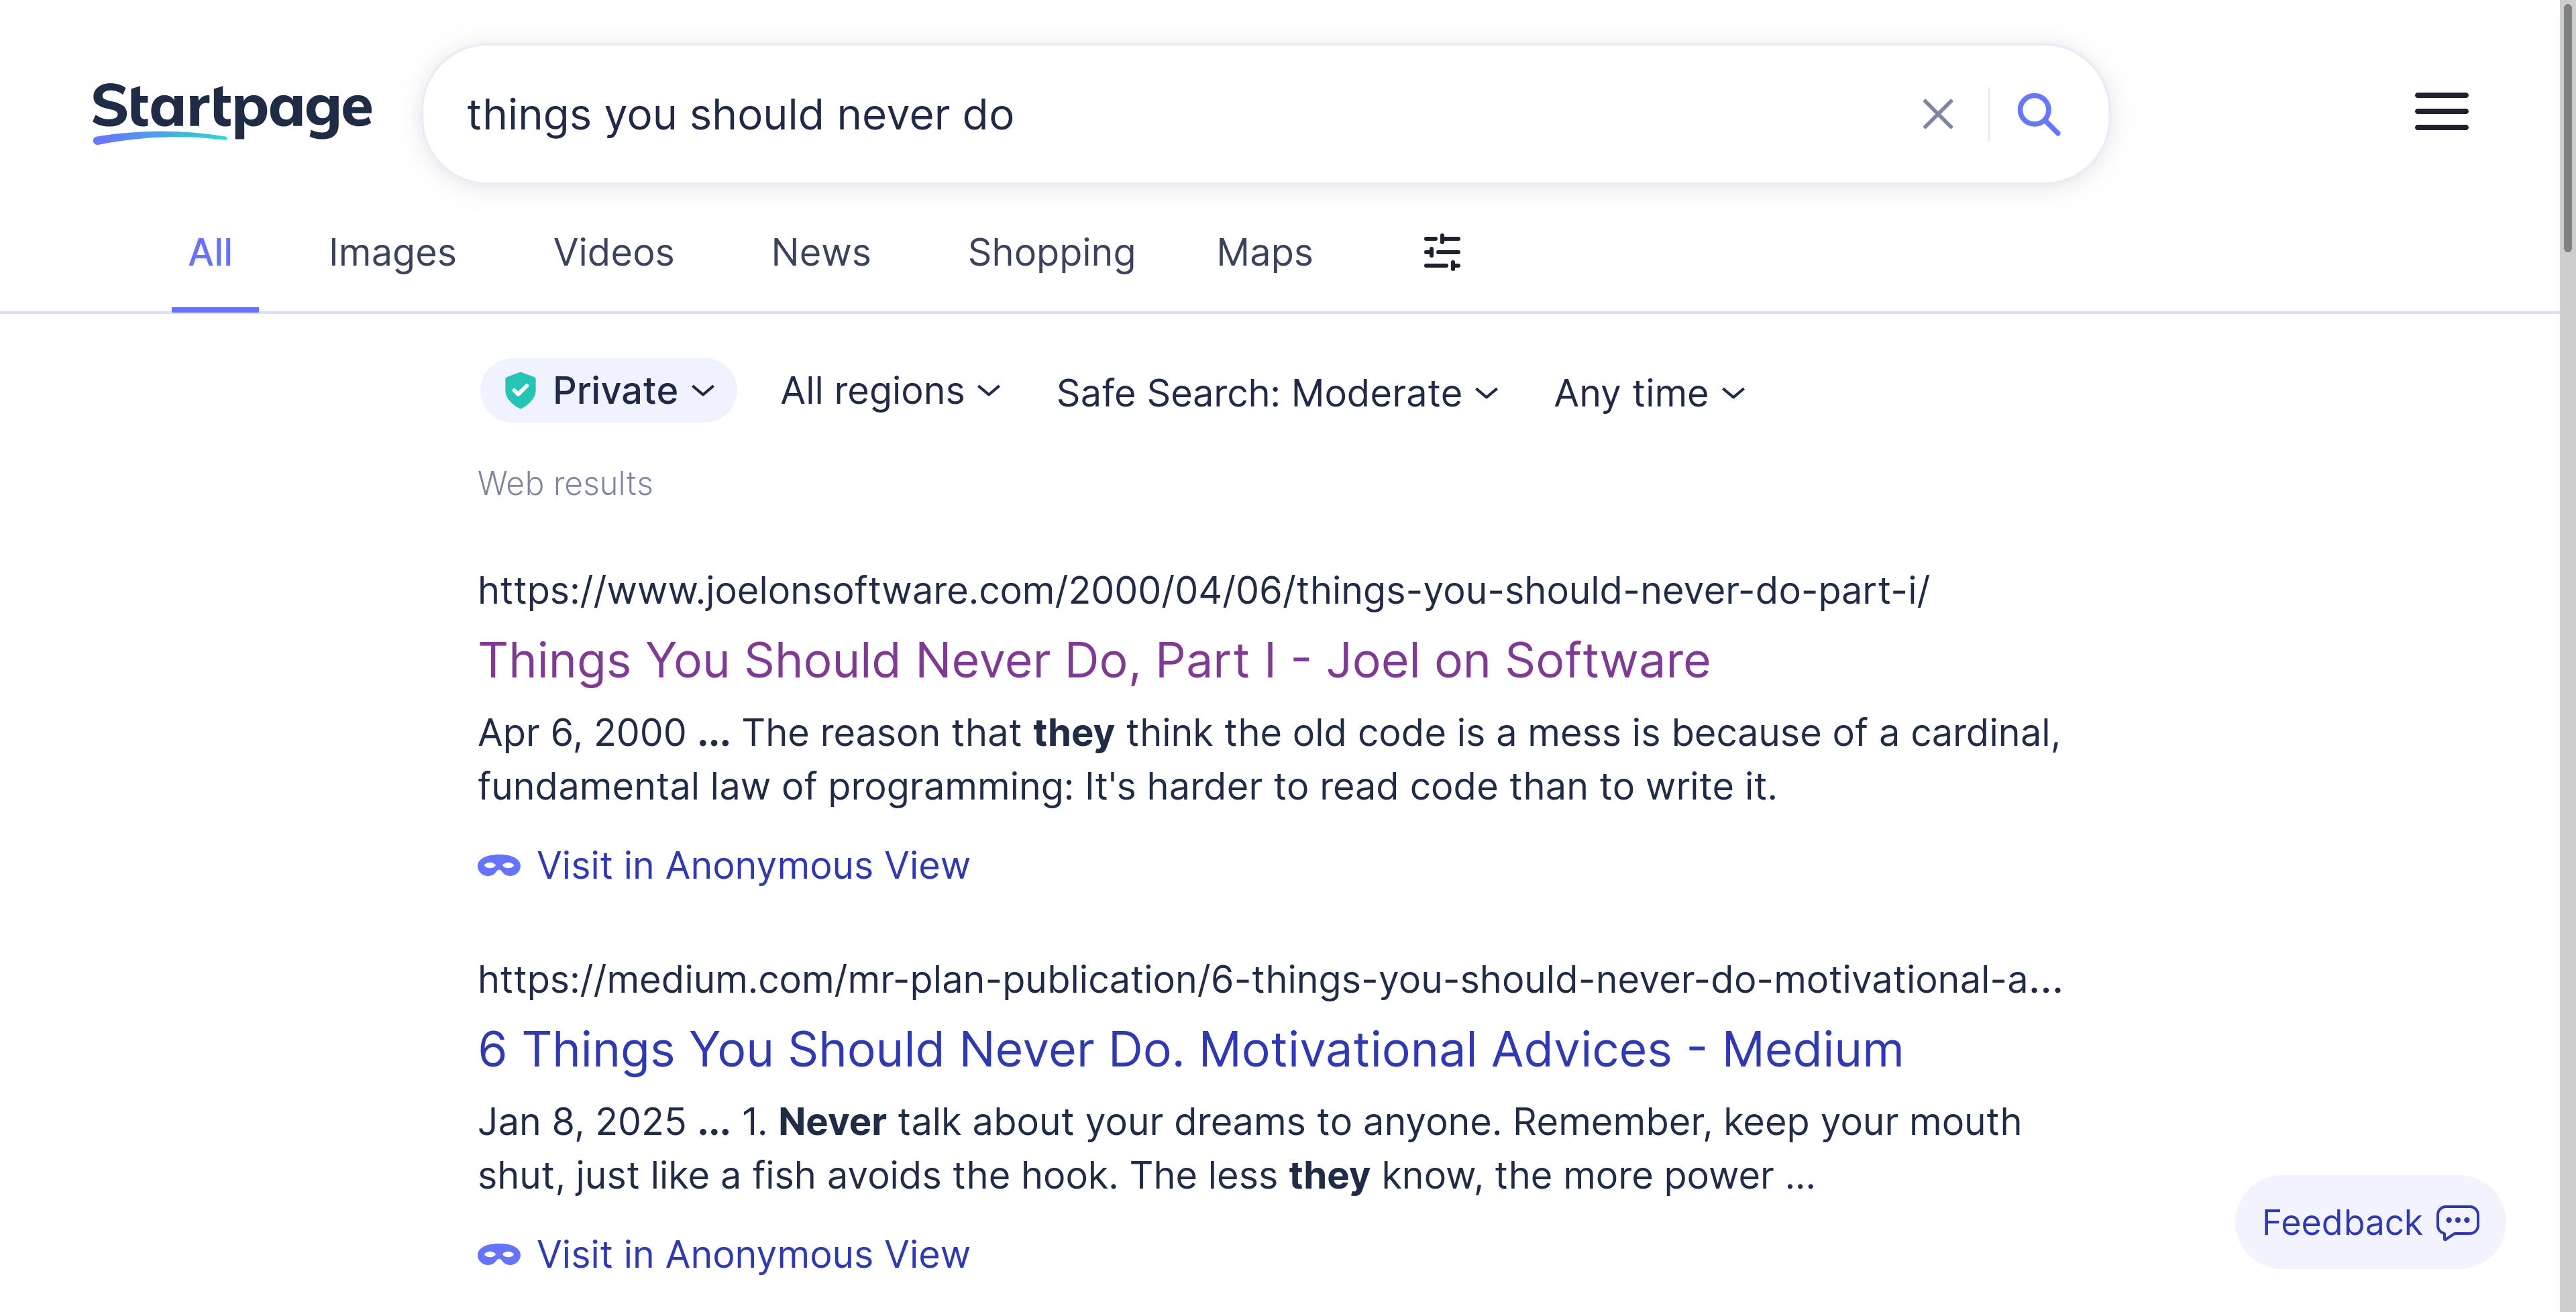Clear the search query with the X icon
This screenshot has width=2576, height=1312.
click(x=1938, y=113)
